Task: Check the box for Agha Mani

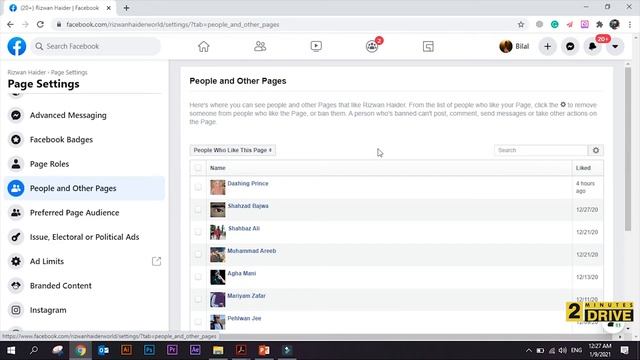Action: point(198,277)
